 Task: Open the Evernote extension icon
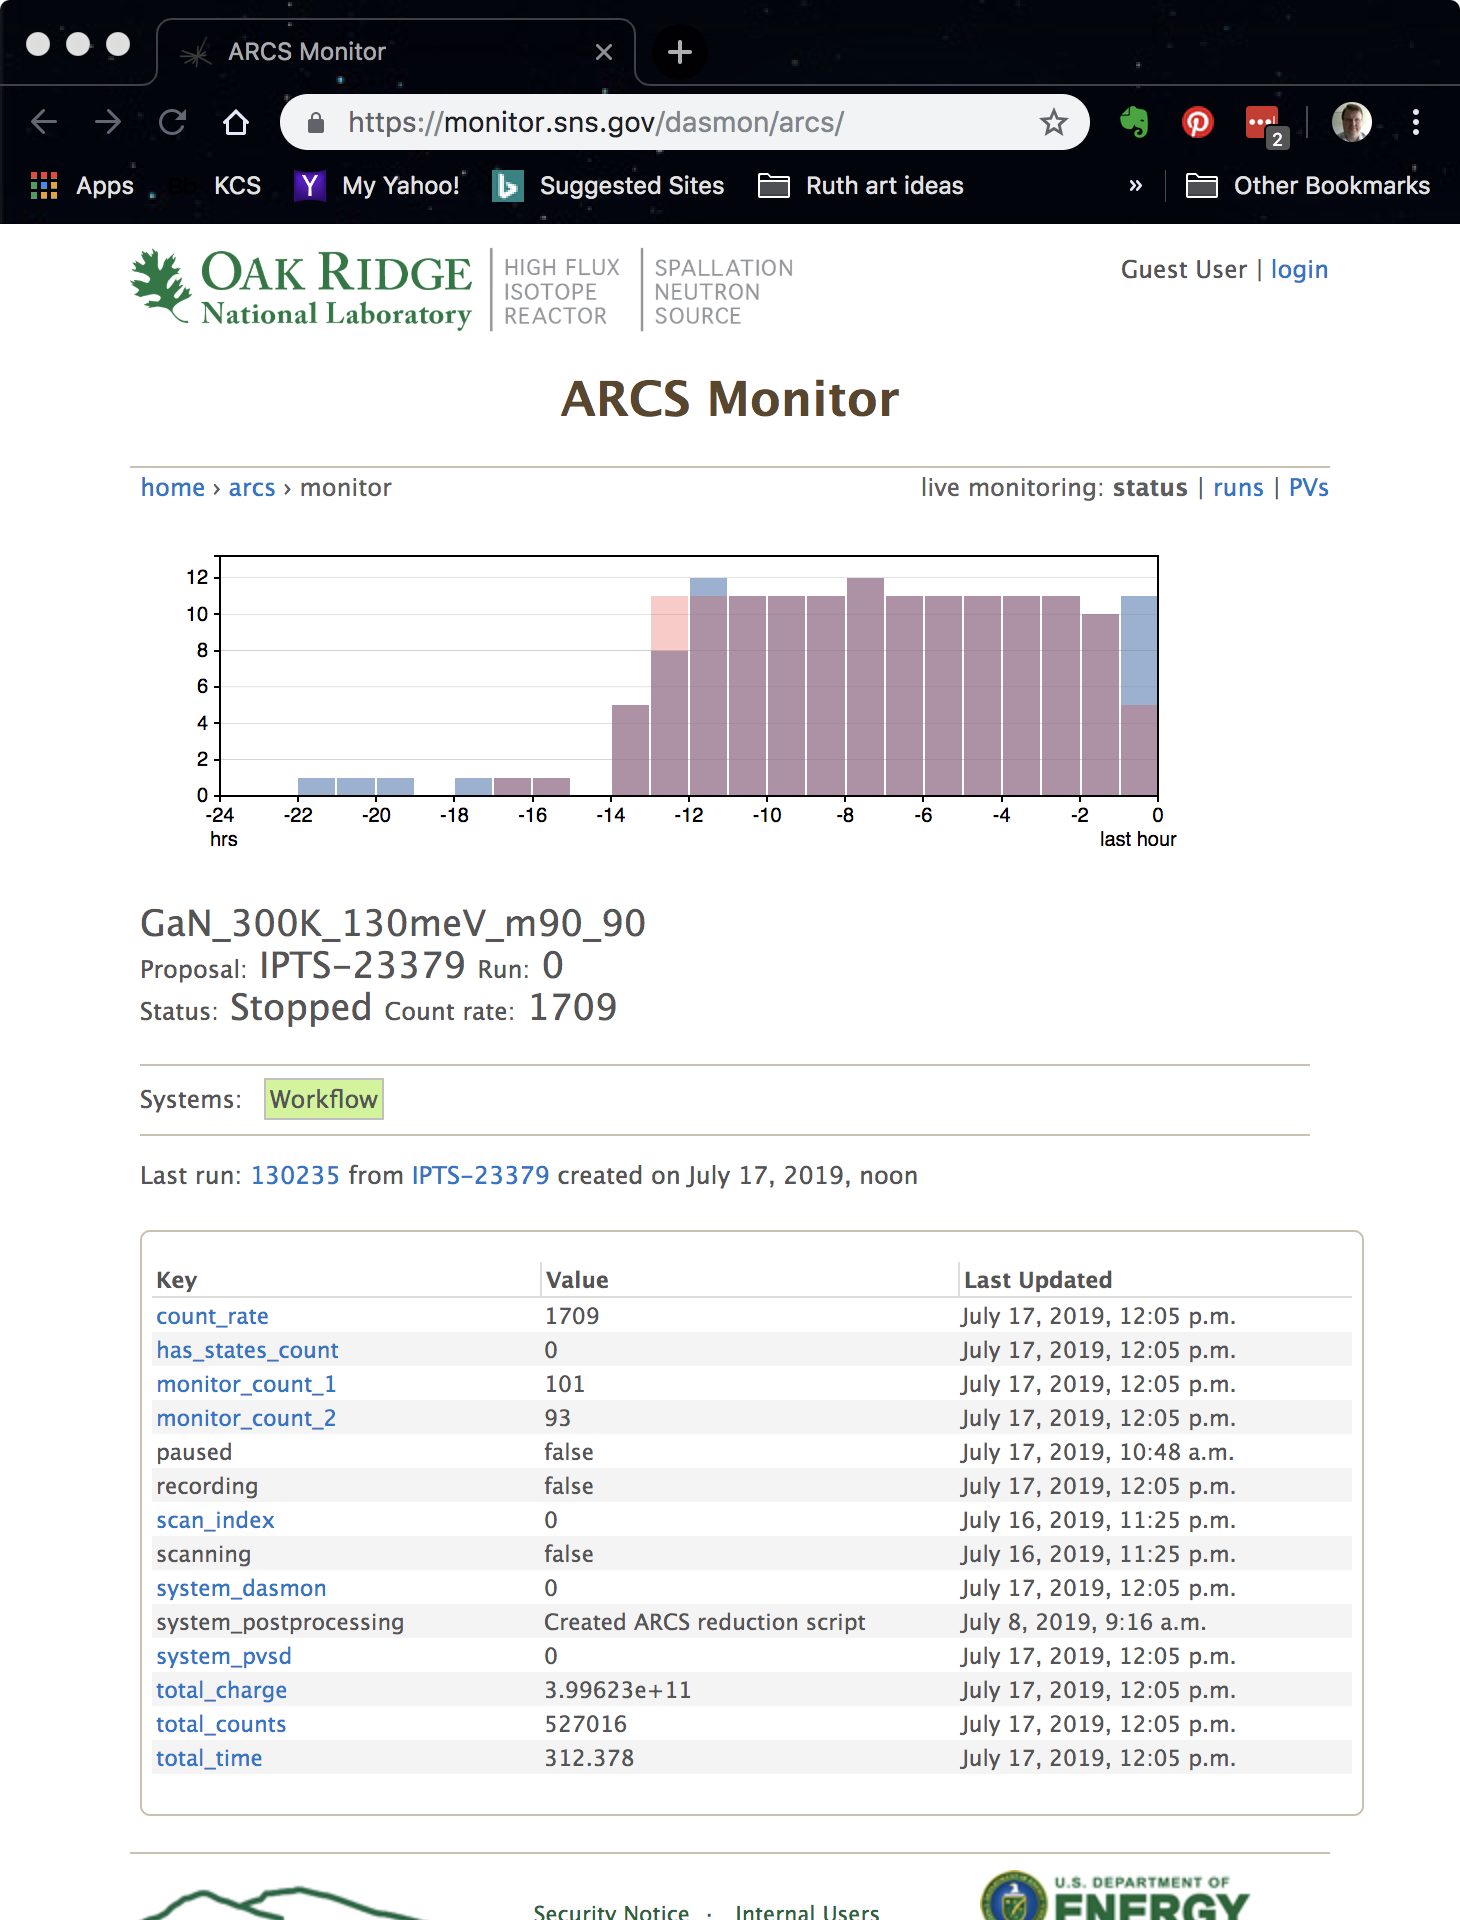coord(1134,122)
